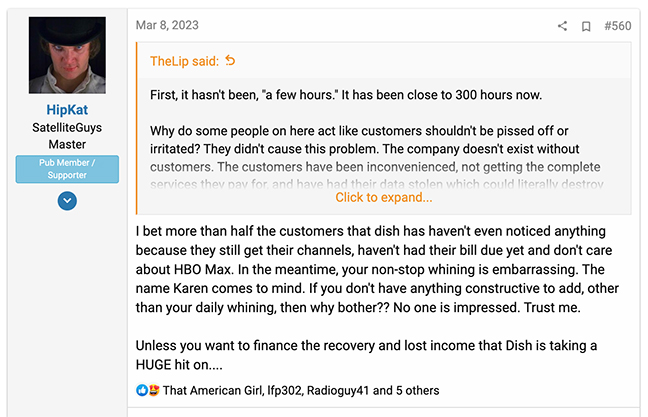Image resolution: width=648 pixels, height=417 pixels.
Task: Jump to TheLip's quoted post via arrow icon
Action: tap(231, 61)
